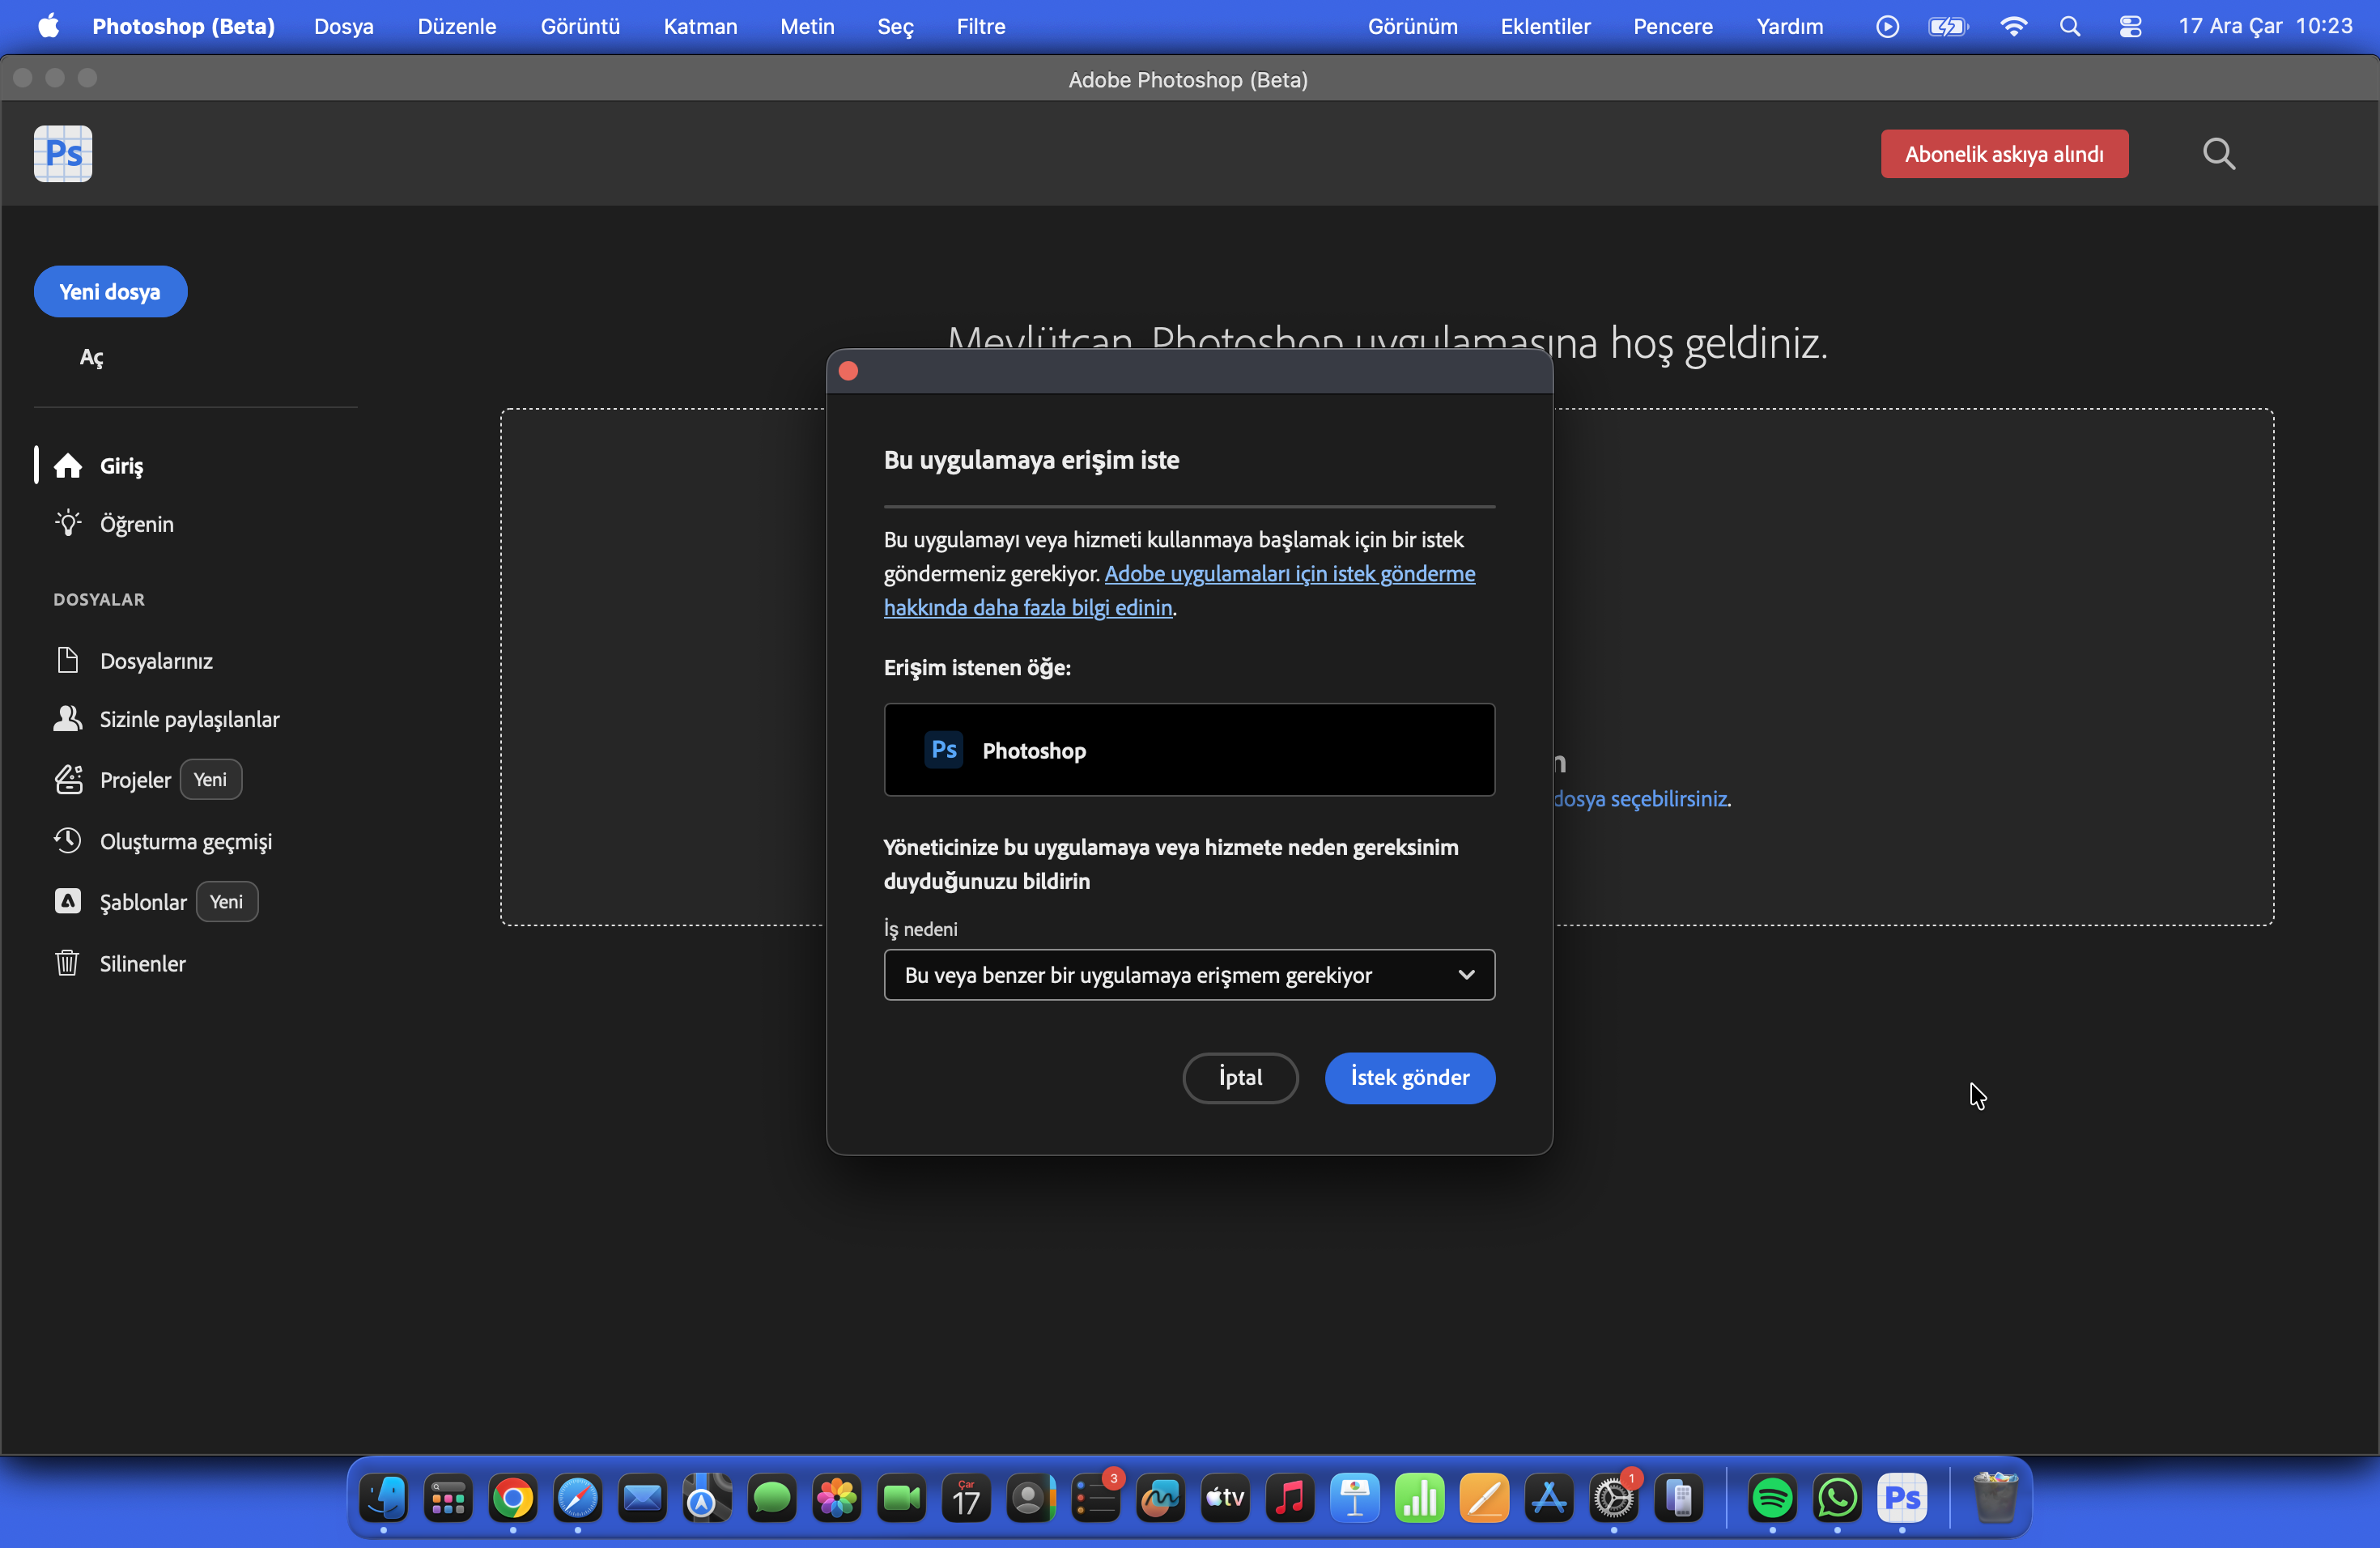This screenshot has width=2380, height=1548.
Task: Open Projeler via its sidebar icon
Action: 68,780
